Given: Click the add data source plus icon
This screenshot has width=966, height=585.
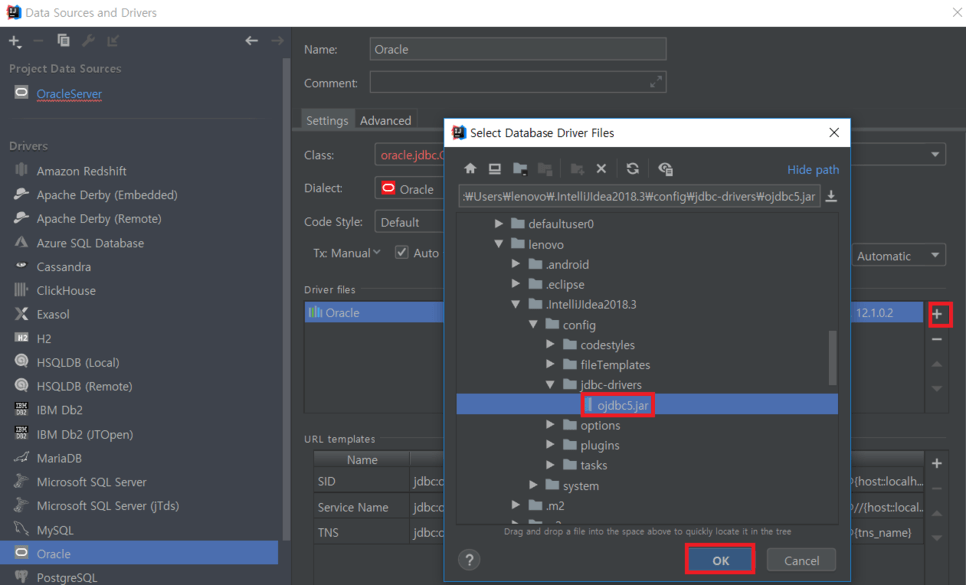Looking at the screenshot, I should click(x=14, y=41).
